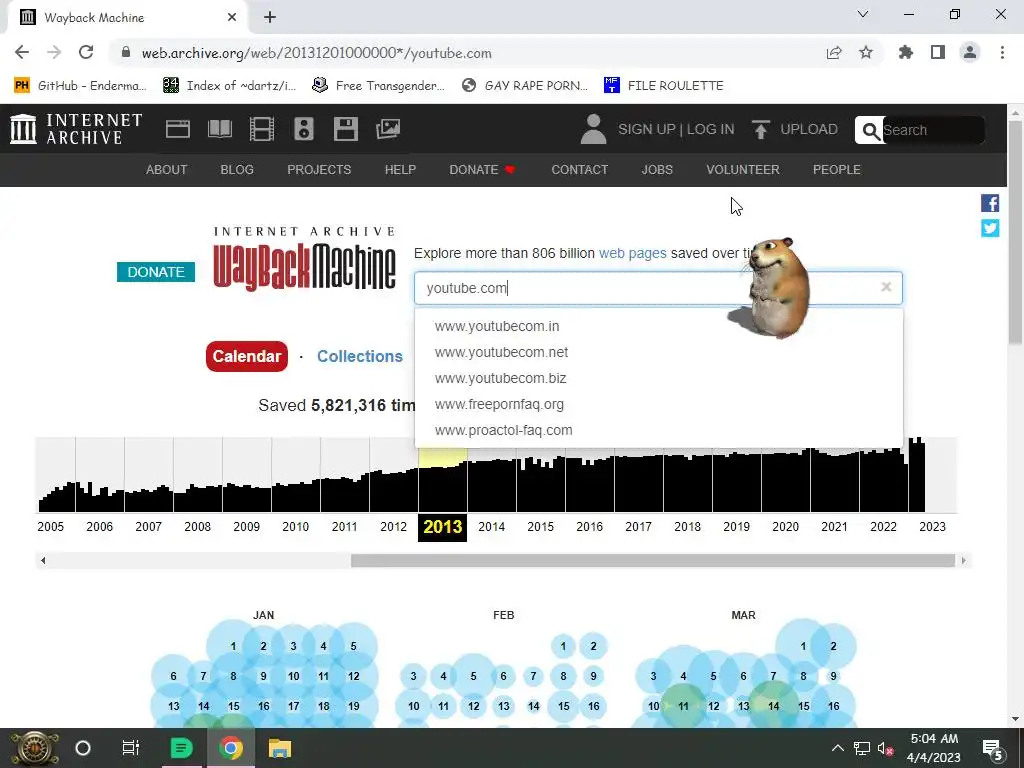Reload the page
Screen dimensions: 1024x768
click(x=86, y=52)
